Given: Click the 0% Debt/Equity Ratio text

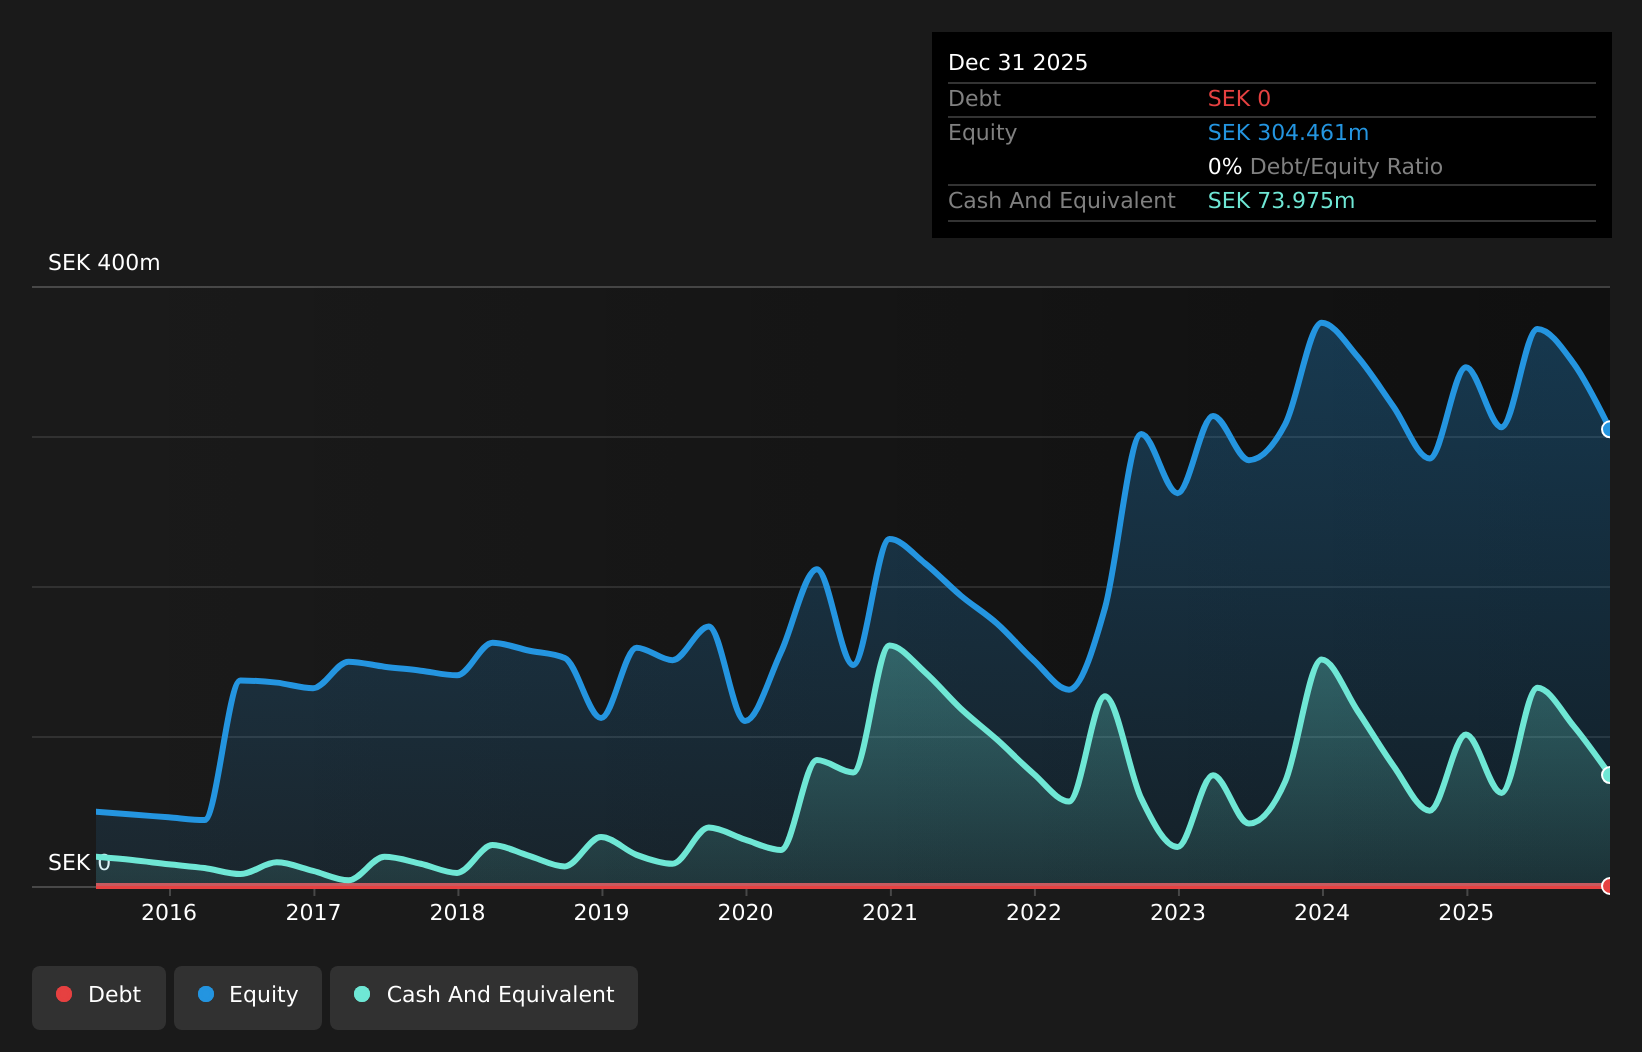Looking at the screenshot, I should [x=1325, y=167].
